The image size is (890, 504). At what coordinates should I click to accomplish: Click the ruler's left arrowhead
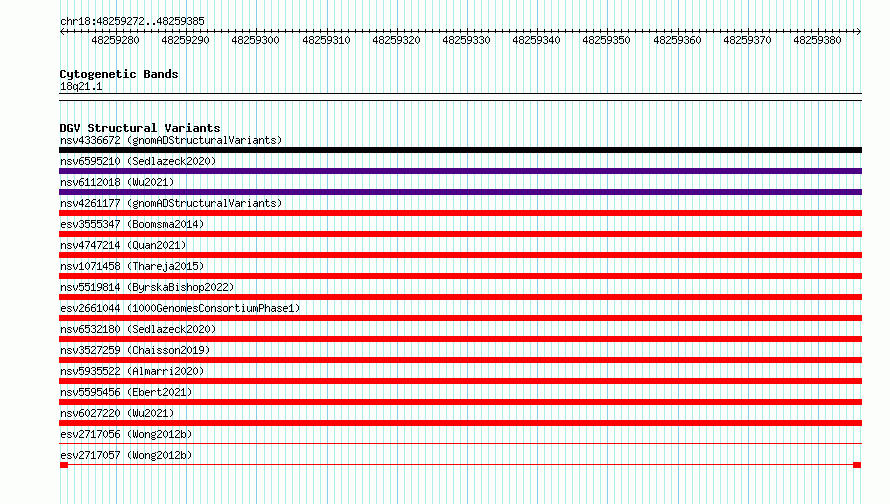tap(62, 31)
